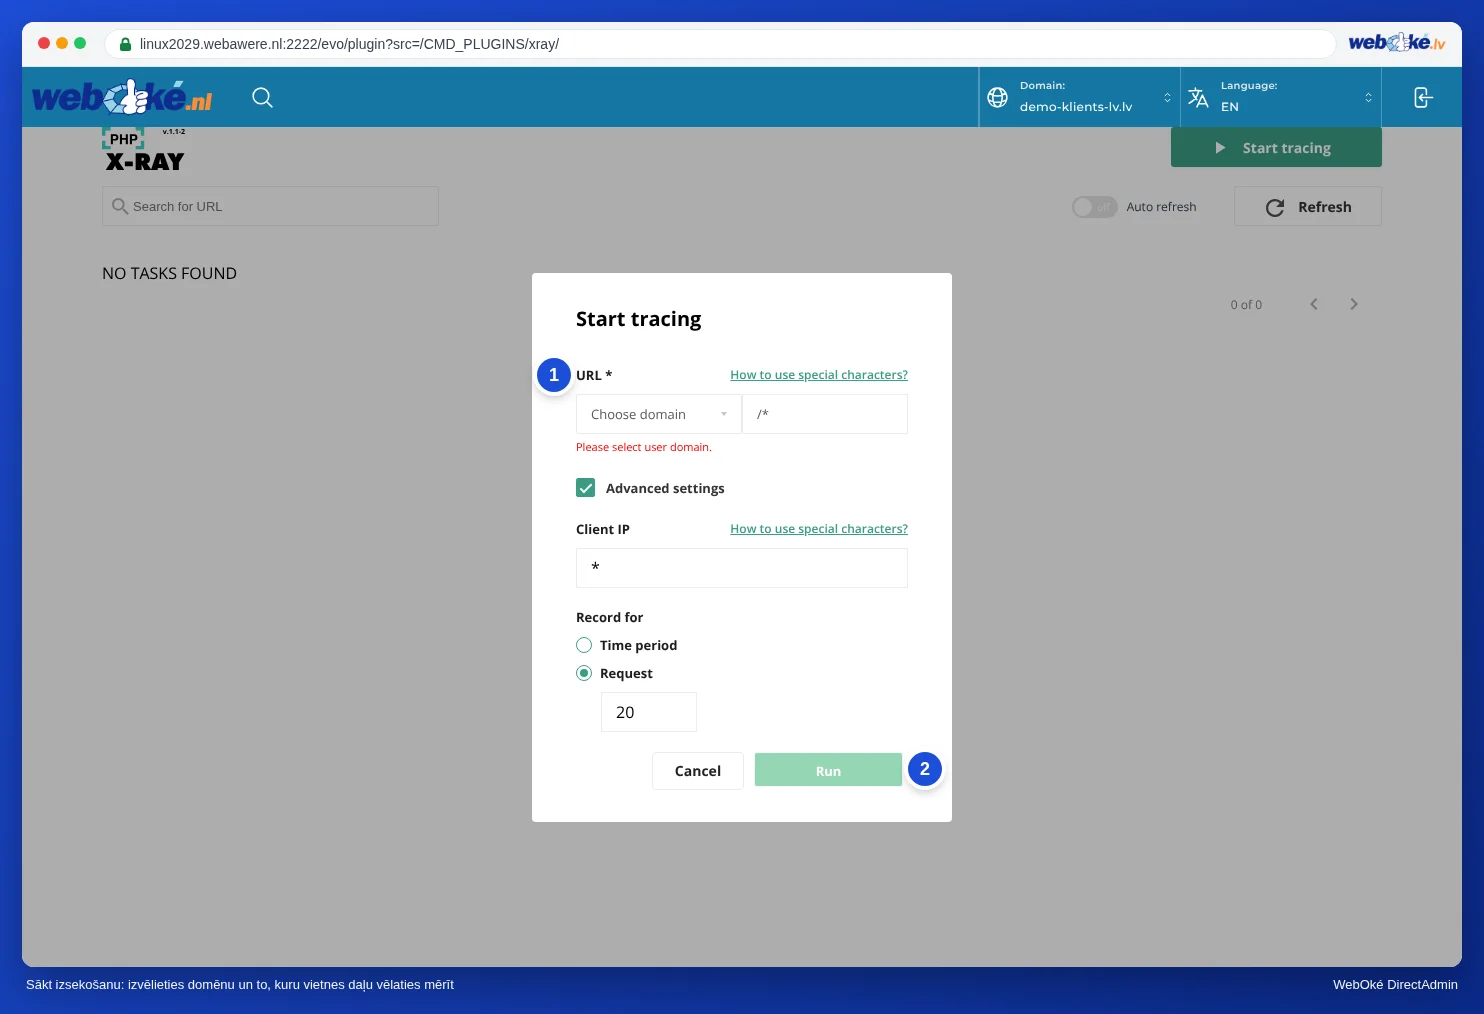The image size is (1484, 1014).
Task: Click the 'Start tracing' dialog title
Action: tap(639, 319)
